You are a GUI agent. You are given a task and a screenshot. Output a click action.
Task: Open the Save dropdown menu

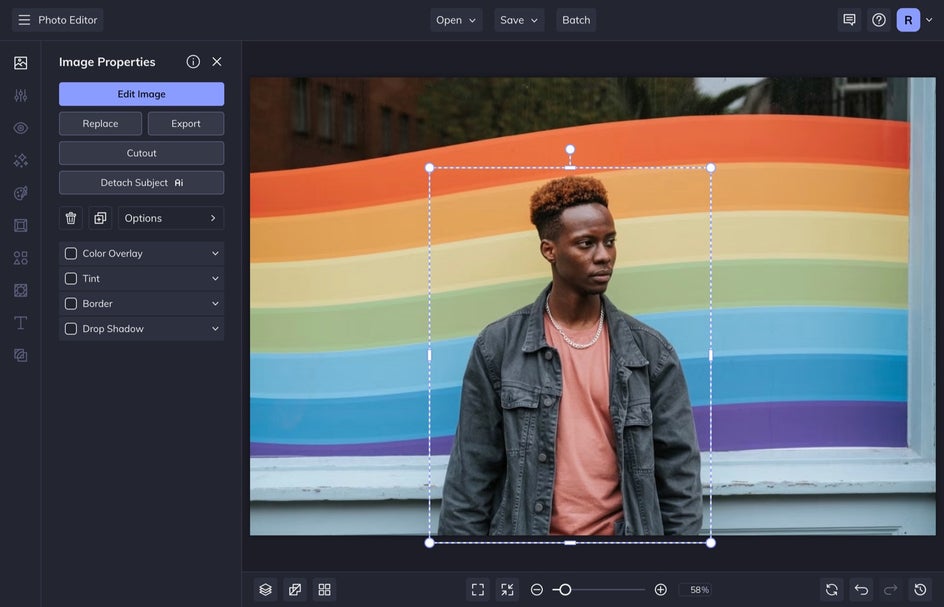pyautogui.click(x=519, y=20)
